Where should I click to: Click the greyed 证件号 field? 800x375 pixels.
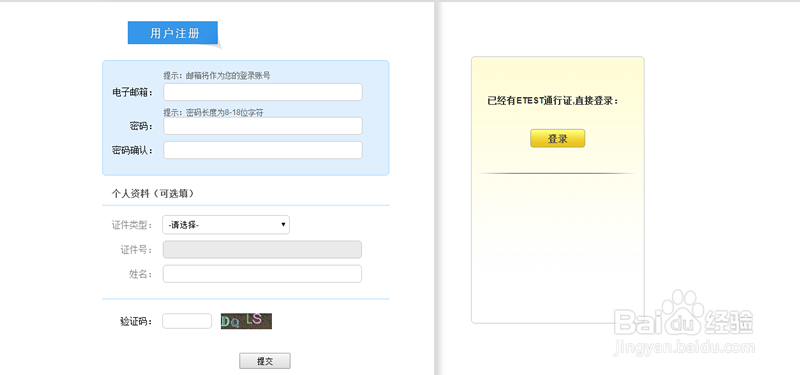point(262,249)
